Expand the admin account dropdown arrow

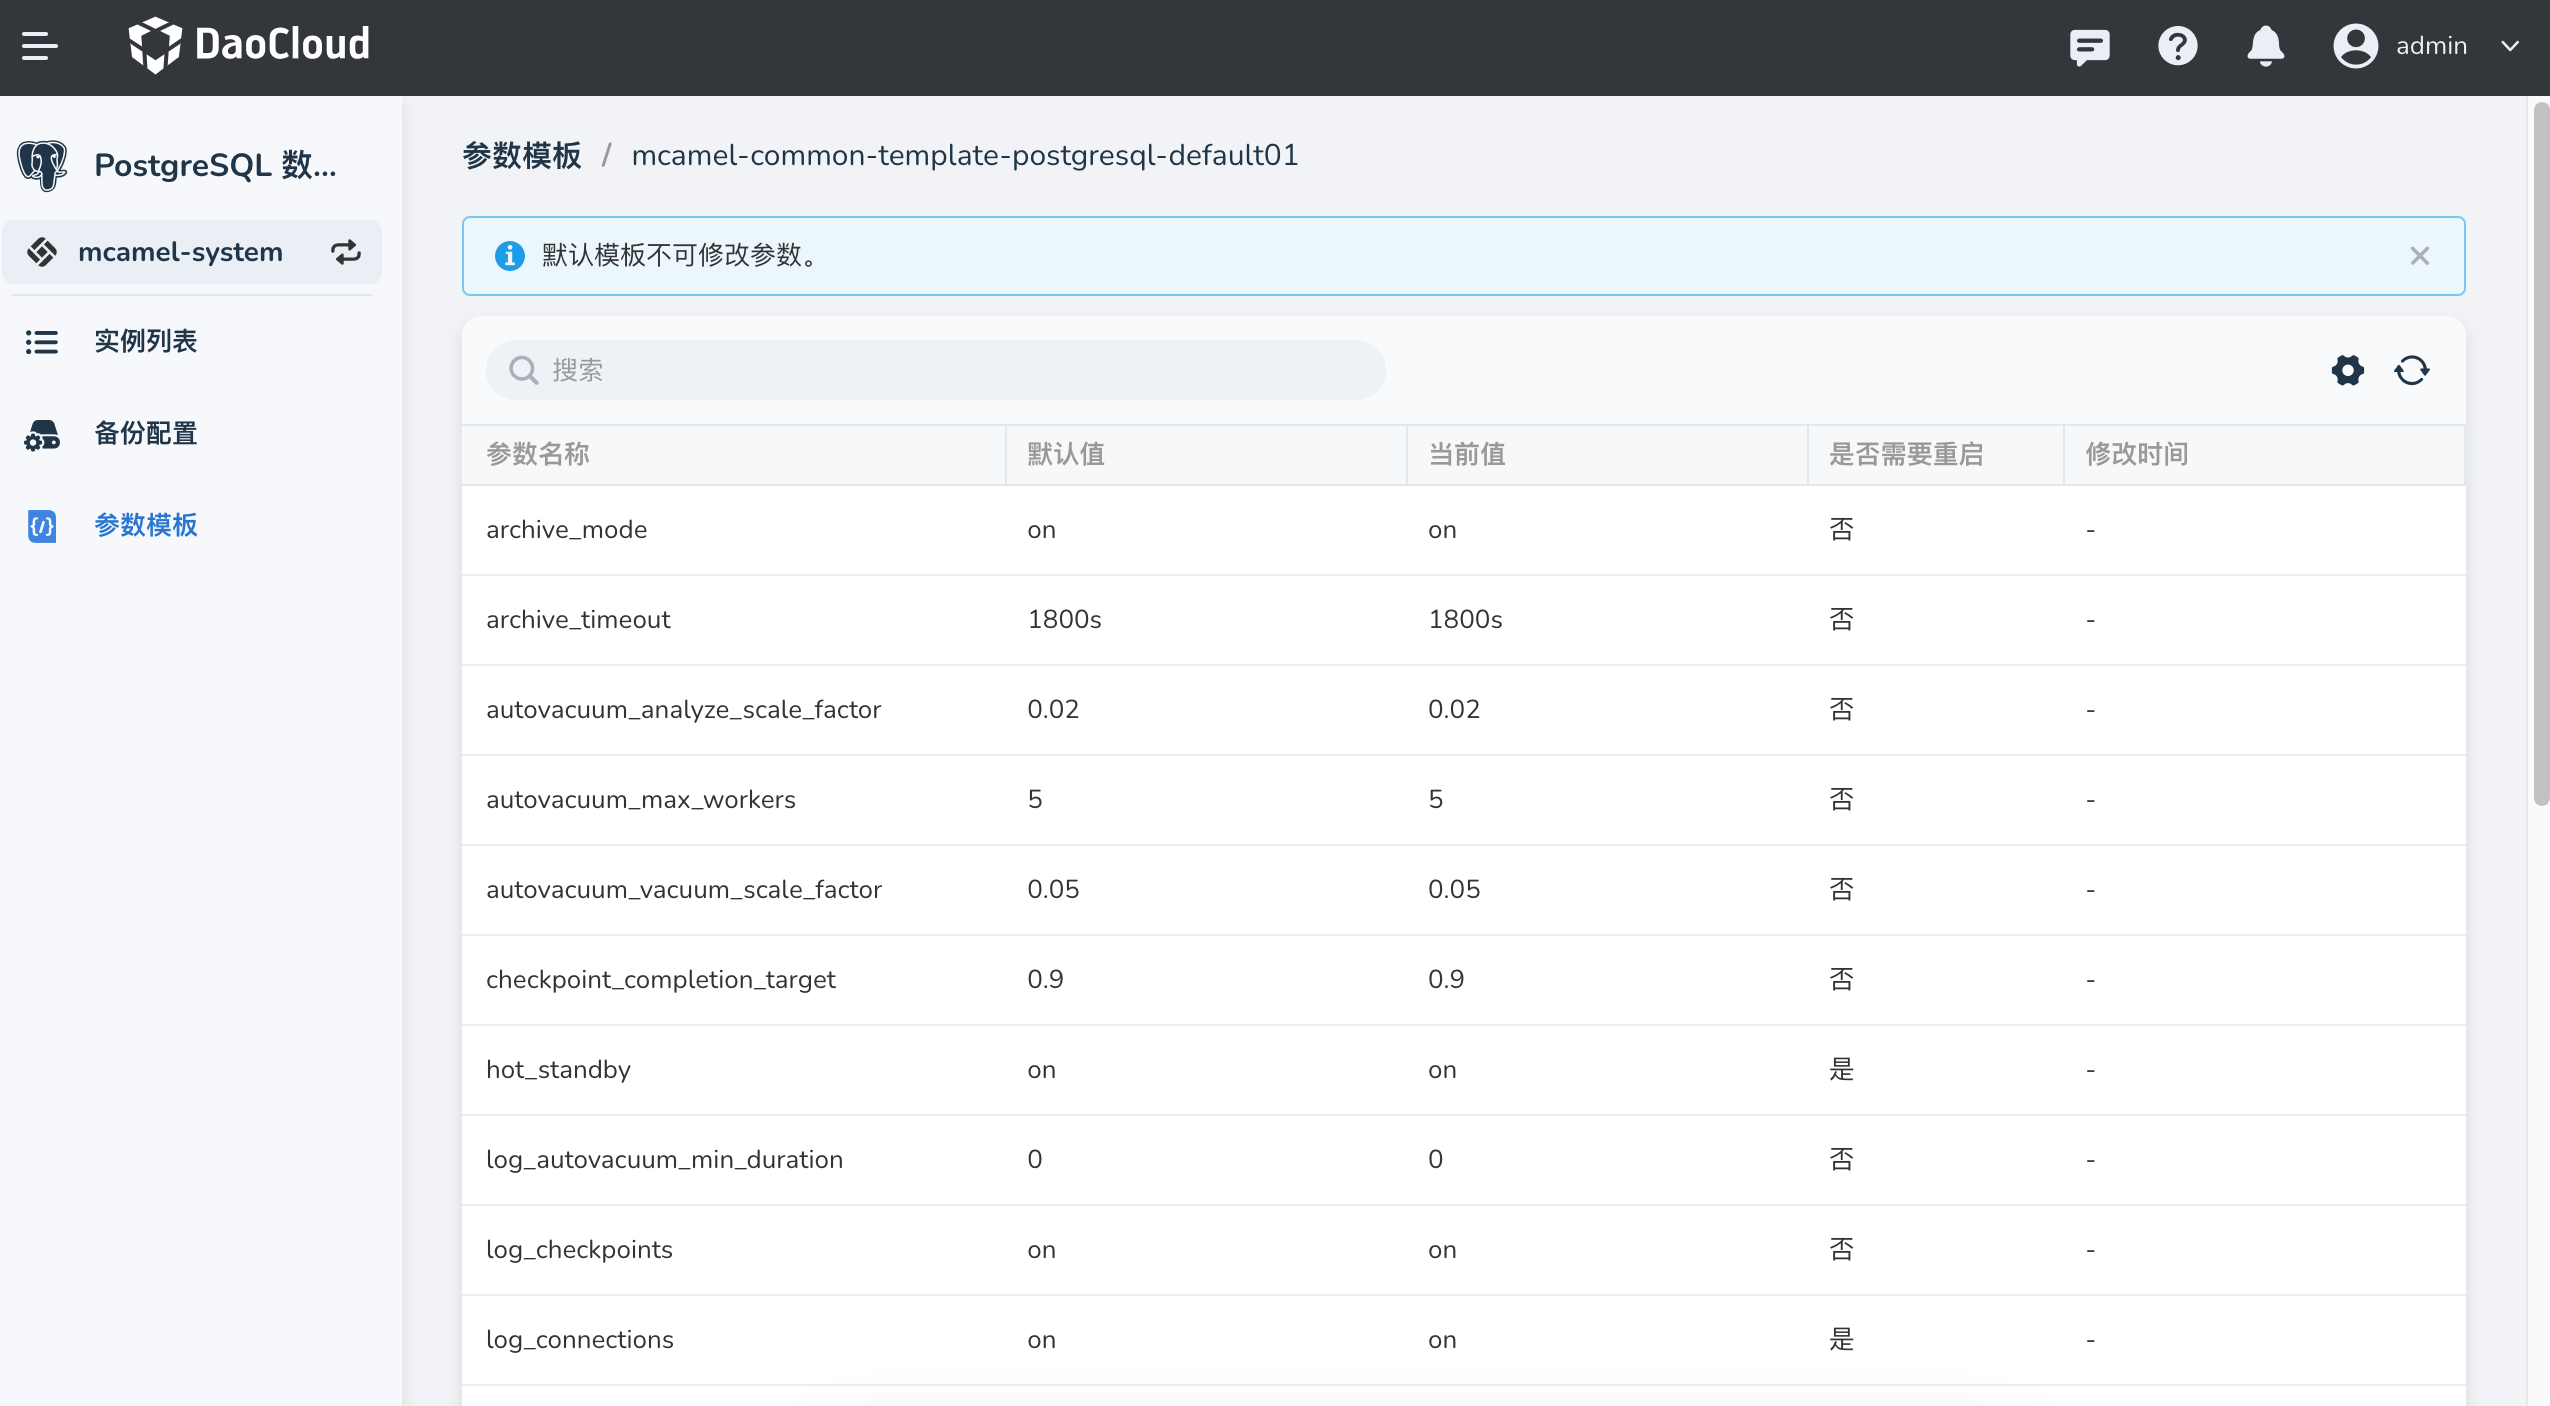[2509, 46]
